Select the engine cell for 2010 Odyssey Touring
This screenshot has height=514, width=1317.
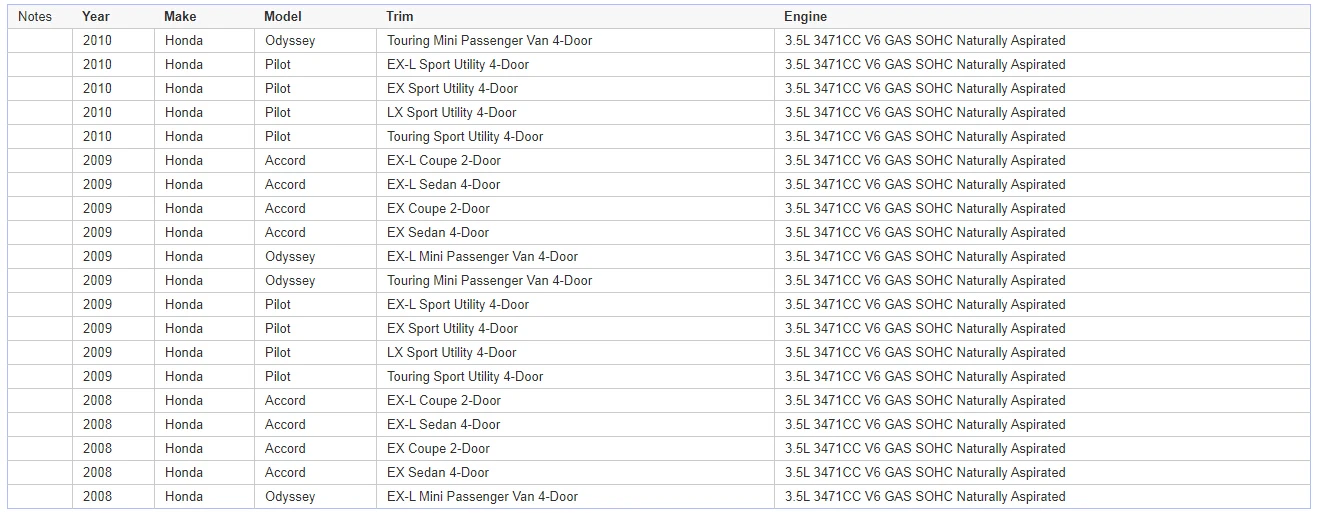pyautogui.click(x=925, y=41)
